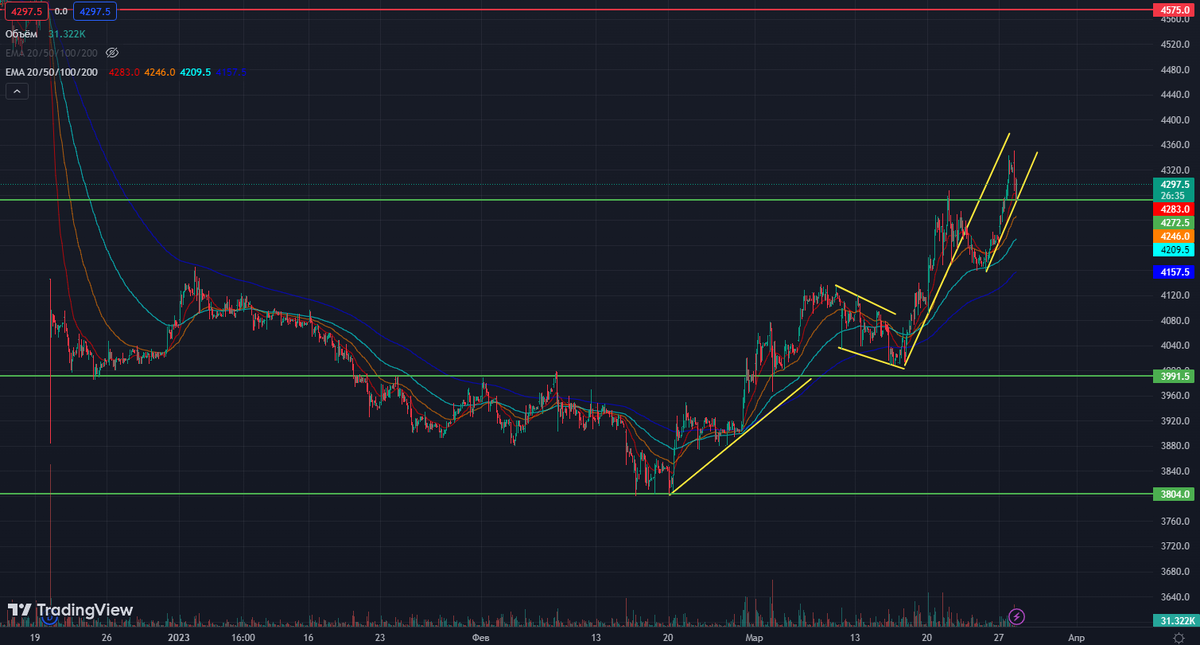Select the Объём volume indicator label
Image resolution: width=1200 pixels, height=645 pixels.
22,33
